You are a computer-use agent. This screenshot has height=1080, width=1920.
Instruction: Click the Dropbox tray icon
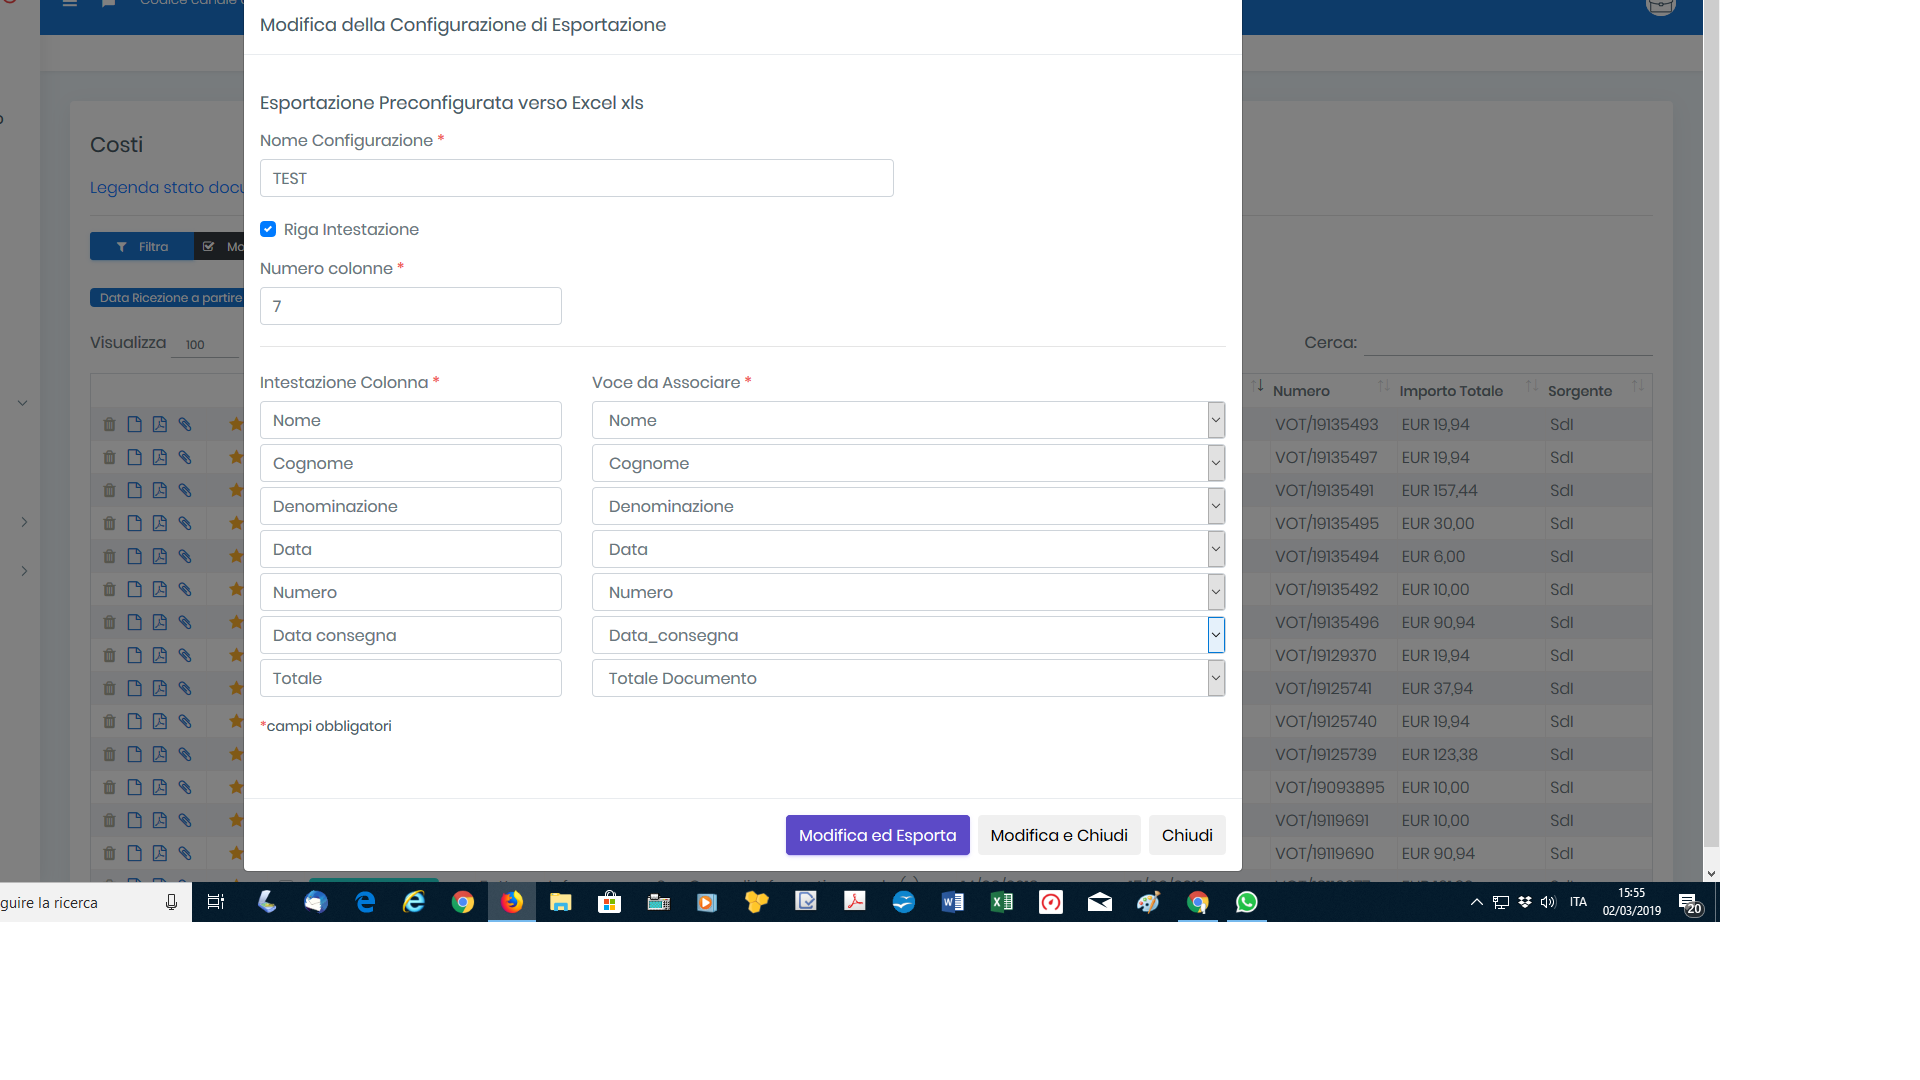(1525, 902)
